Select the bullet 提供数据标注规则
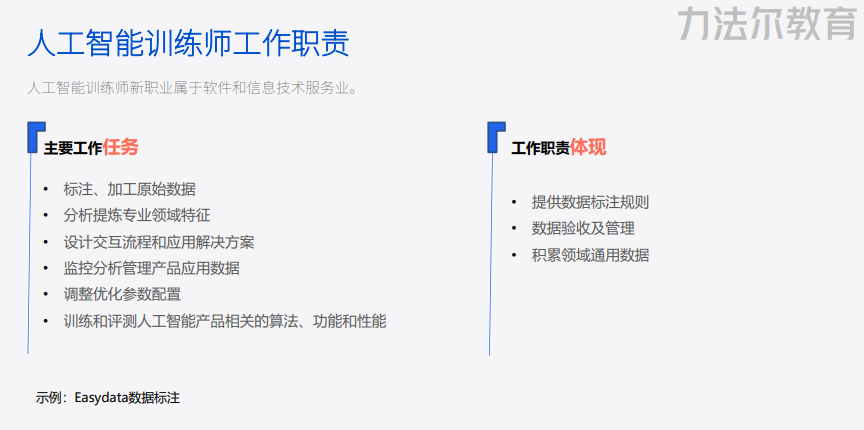Image resolution: width=864 pixels, height=430 pixels. click(x=590, y=202)
